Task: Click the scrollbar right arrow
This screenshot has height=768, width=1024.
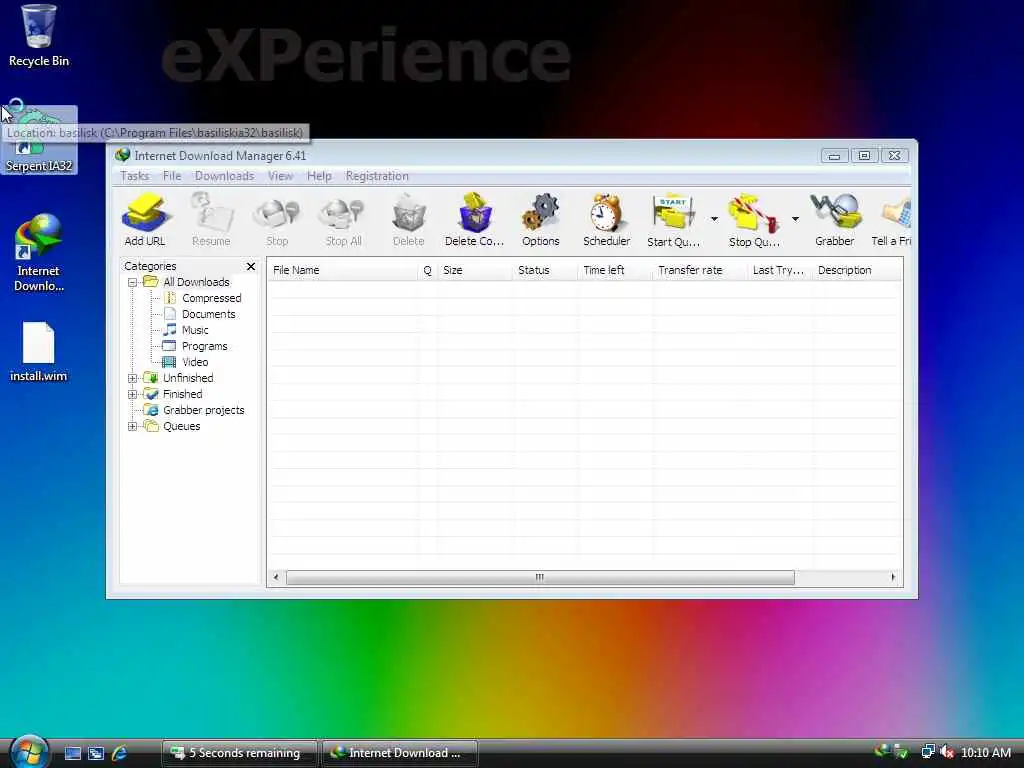Action: tap(893, 577)
